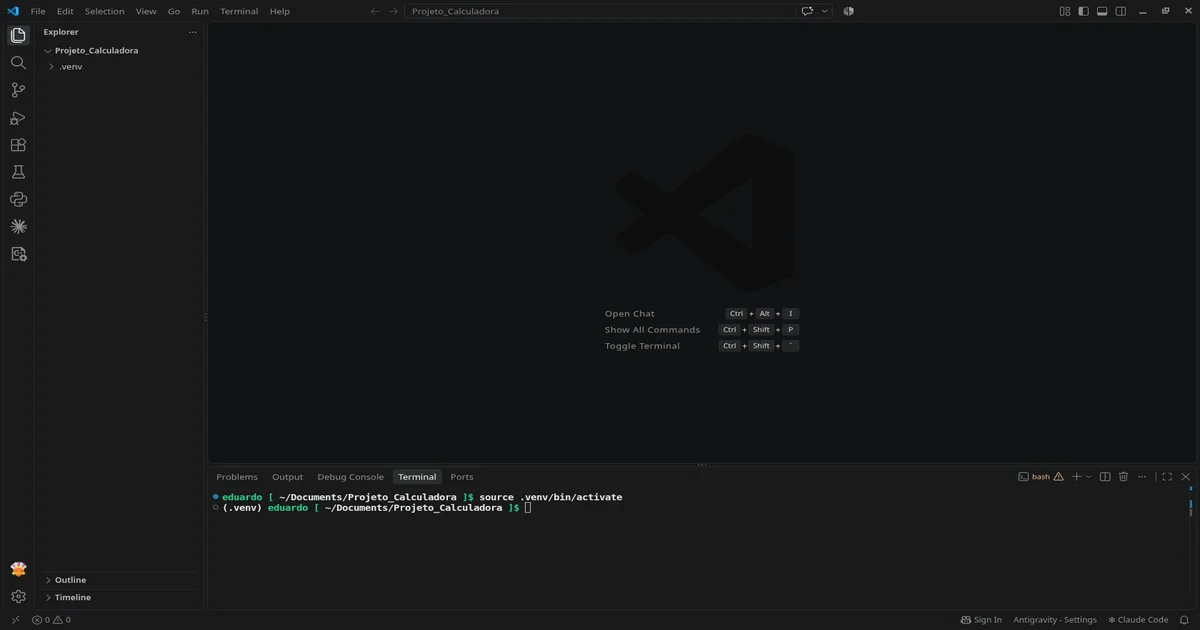Click the Toggle Terminal hint text
The height and width of the screenshot is (630, 1200).
pos(642,346)
